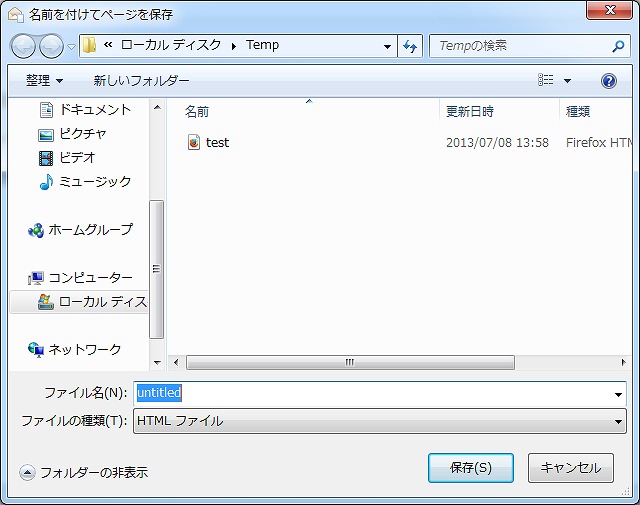Screen dimensions: 640x505
Task: Click the Back navigation arrow
Action: click(23, 46)
